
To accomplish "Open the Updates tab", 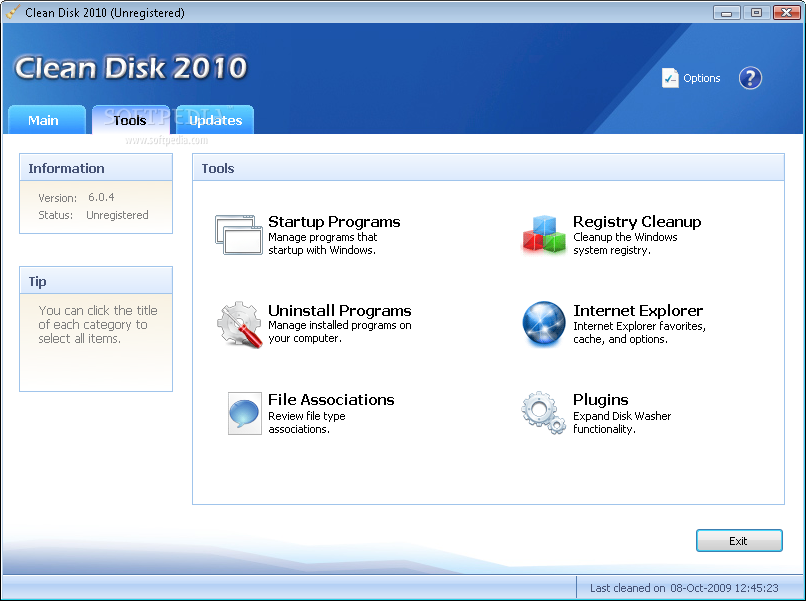I will 215,120.
